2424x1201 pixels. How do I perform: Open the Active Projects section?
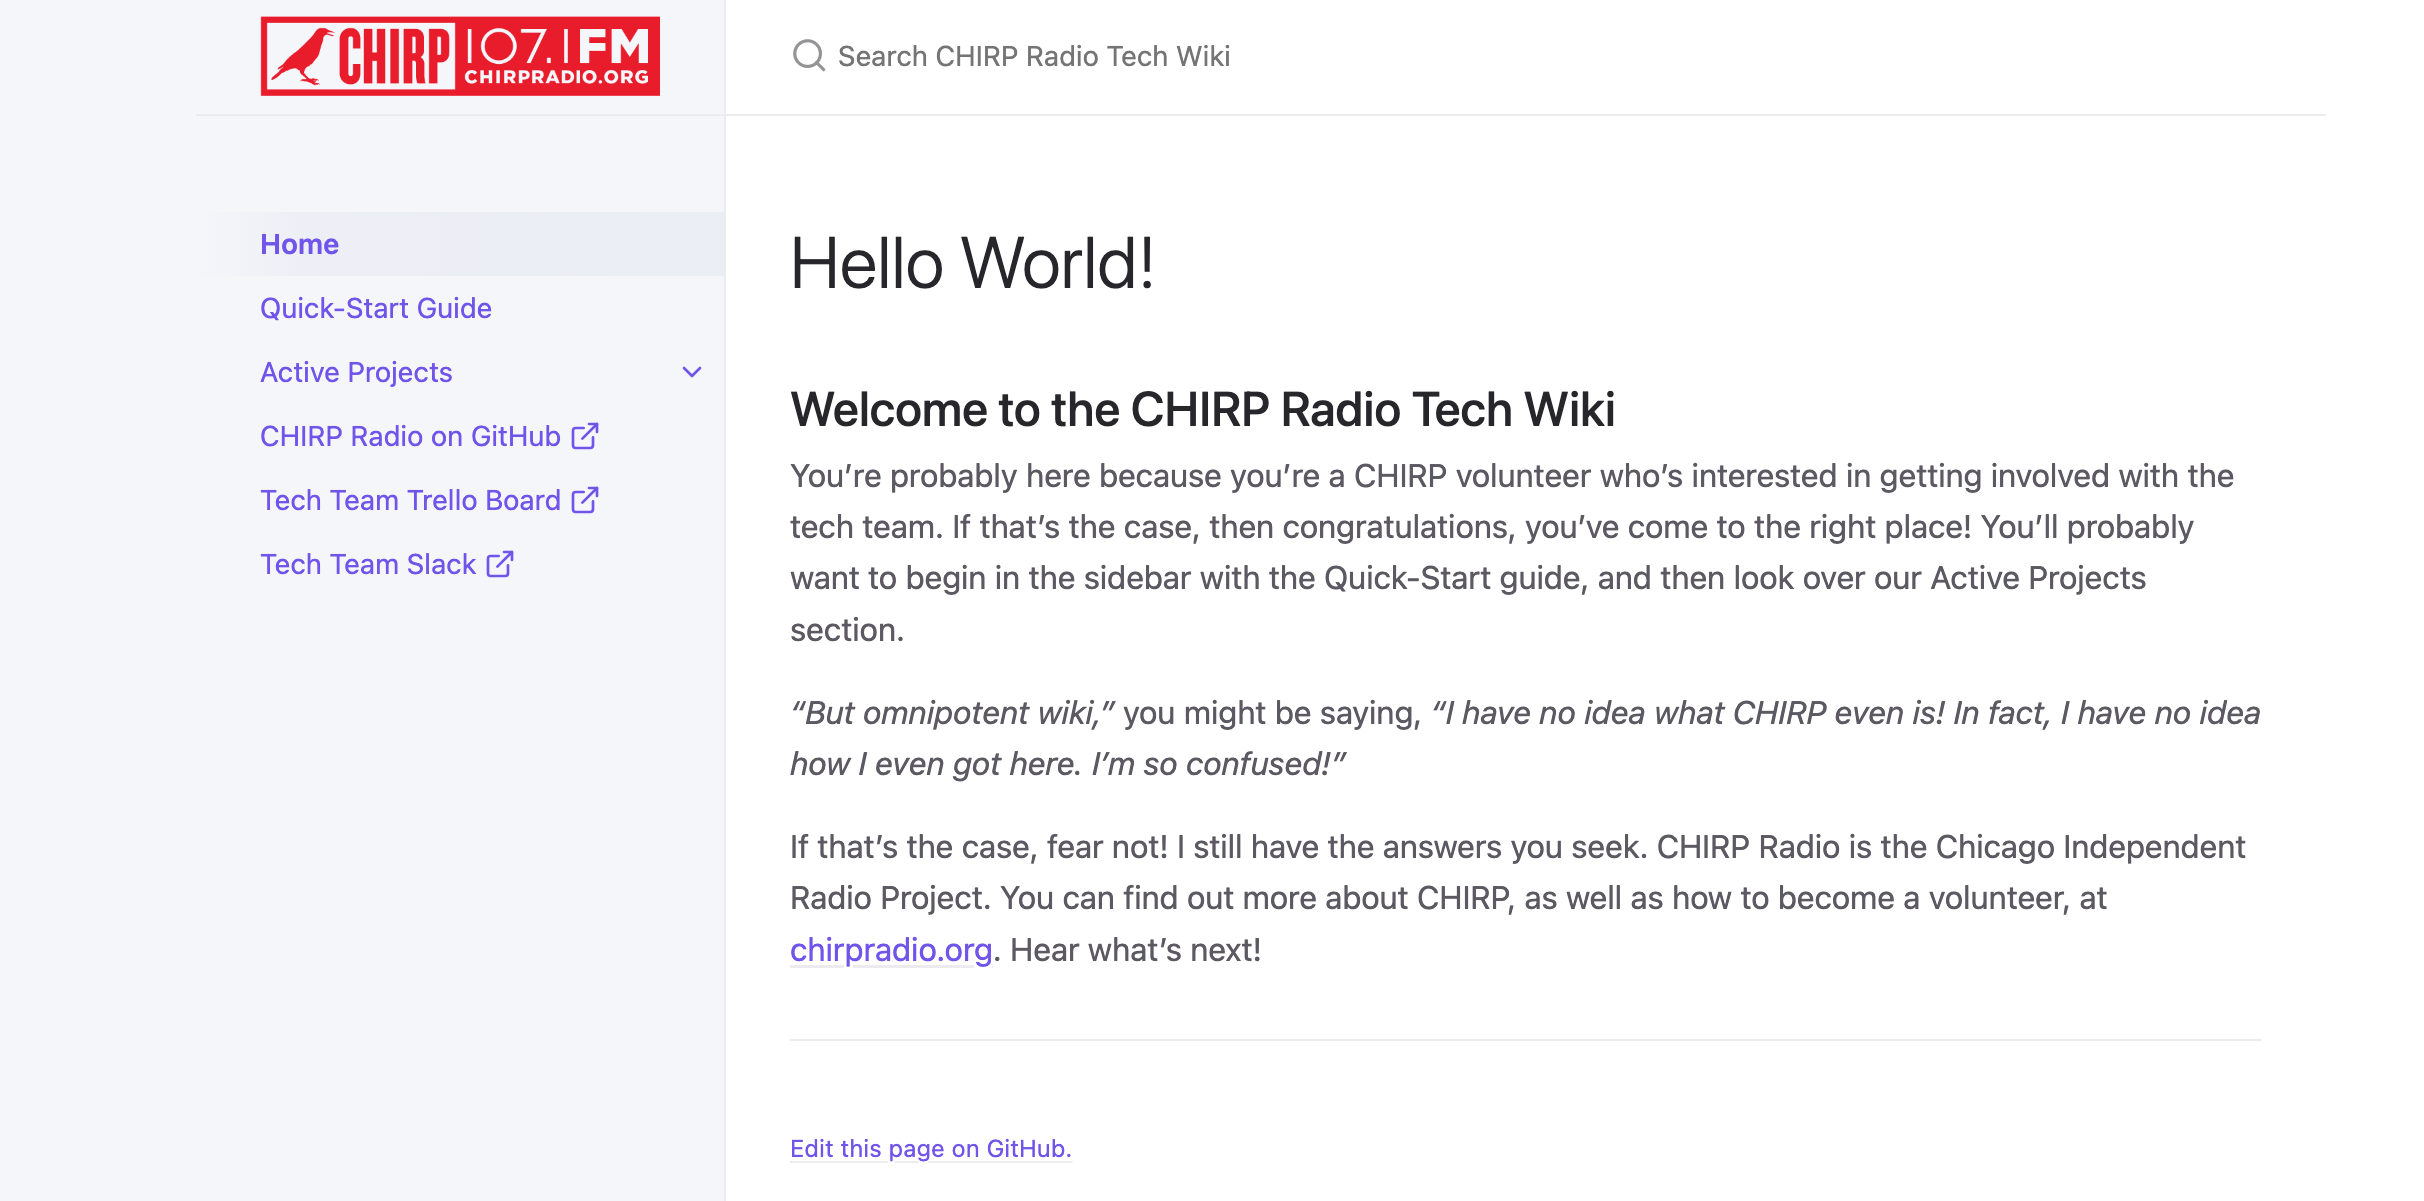(x=355, y=371)
